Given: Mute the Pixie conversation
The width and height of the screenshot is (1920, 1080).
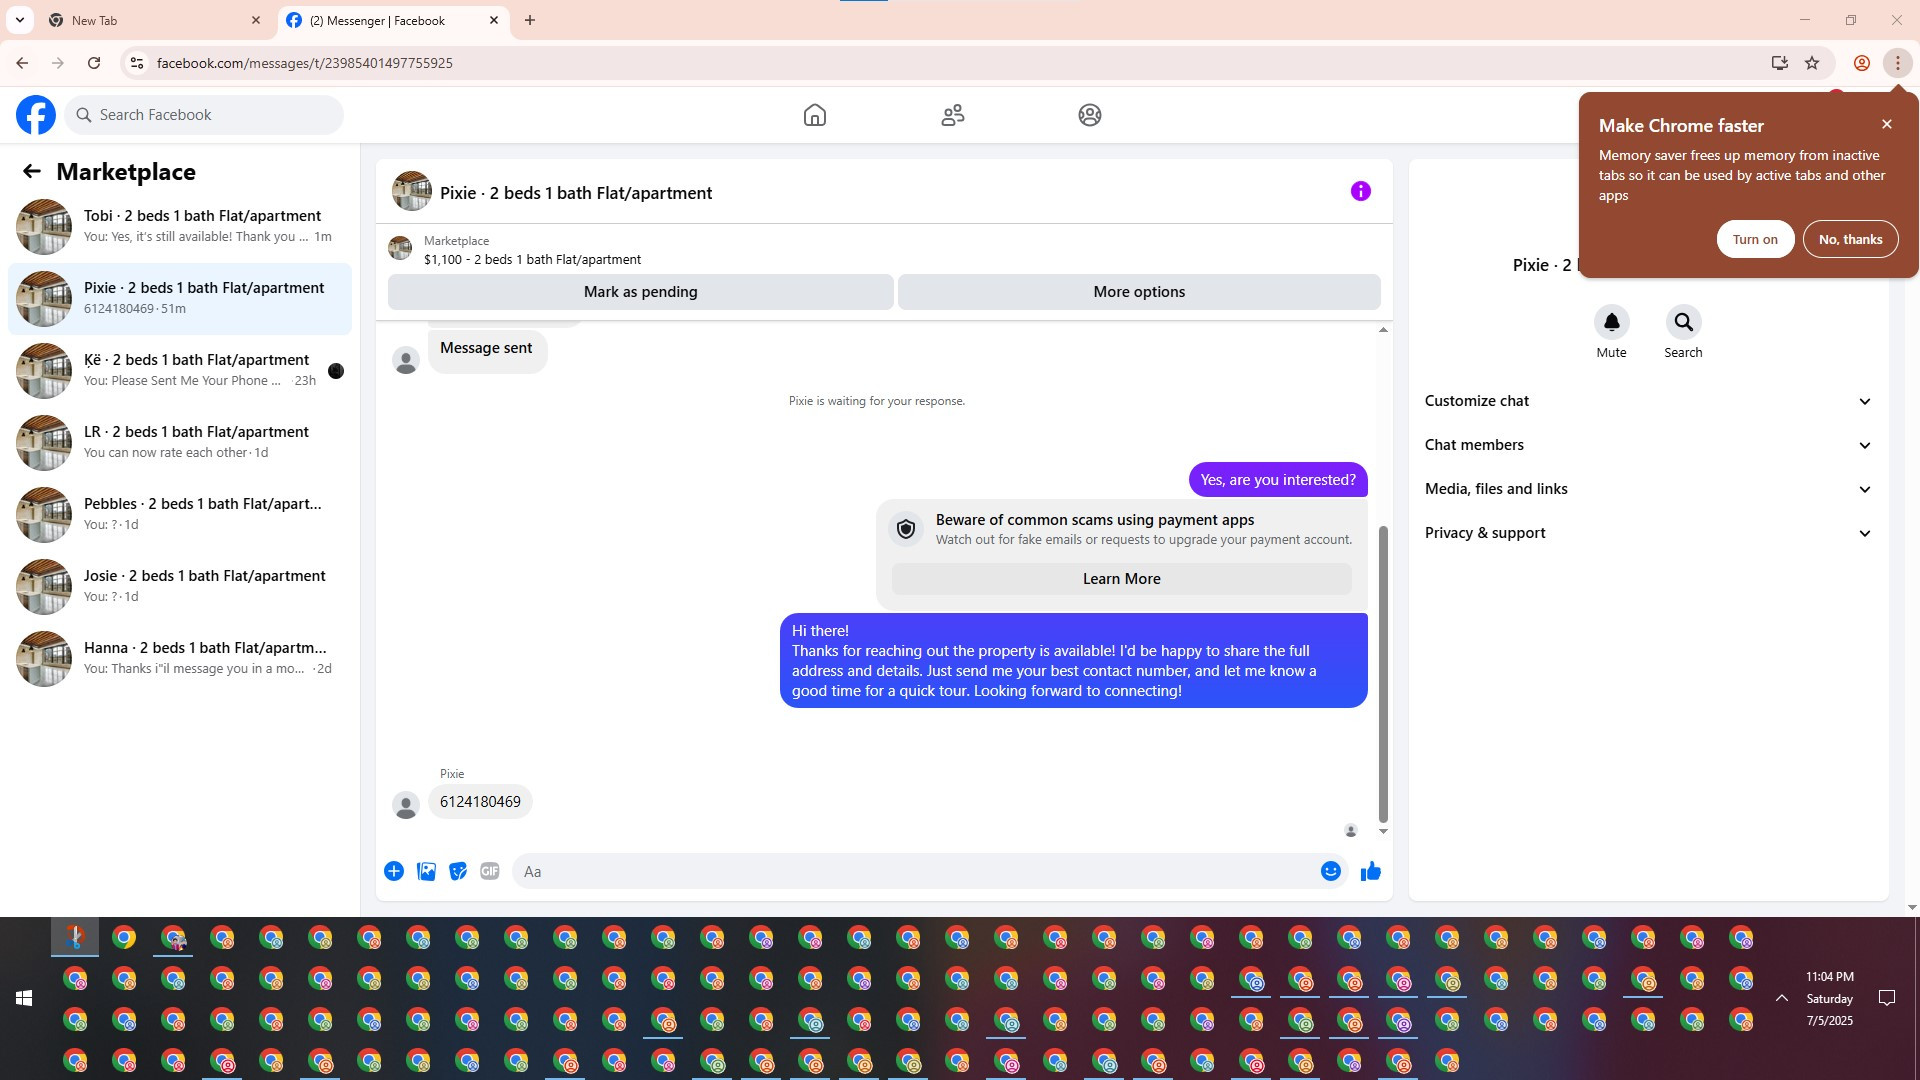Looking at the screenshot, I should coord(1611,323).
